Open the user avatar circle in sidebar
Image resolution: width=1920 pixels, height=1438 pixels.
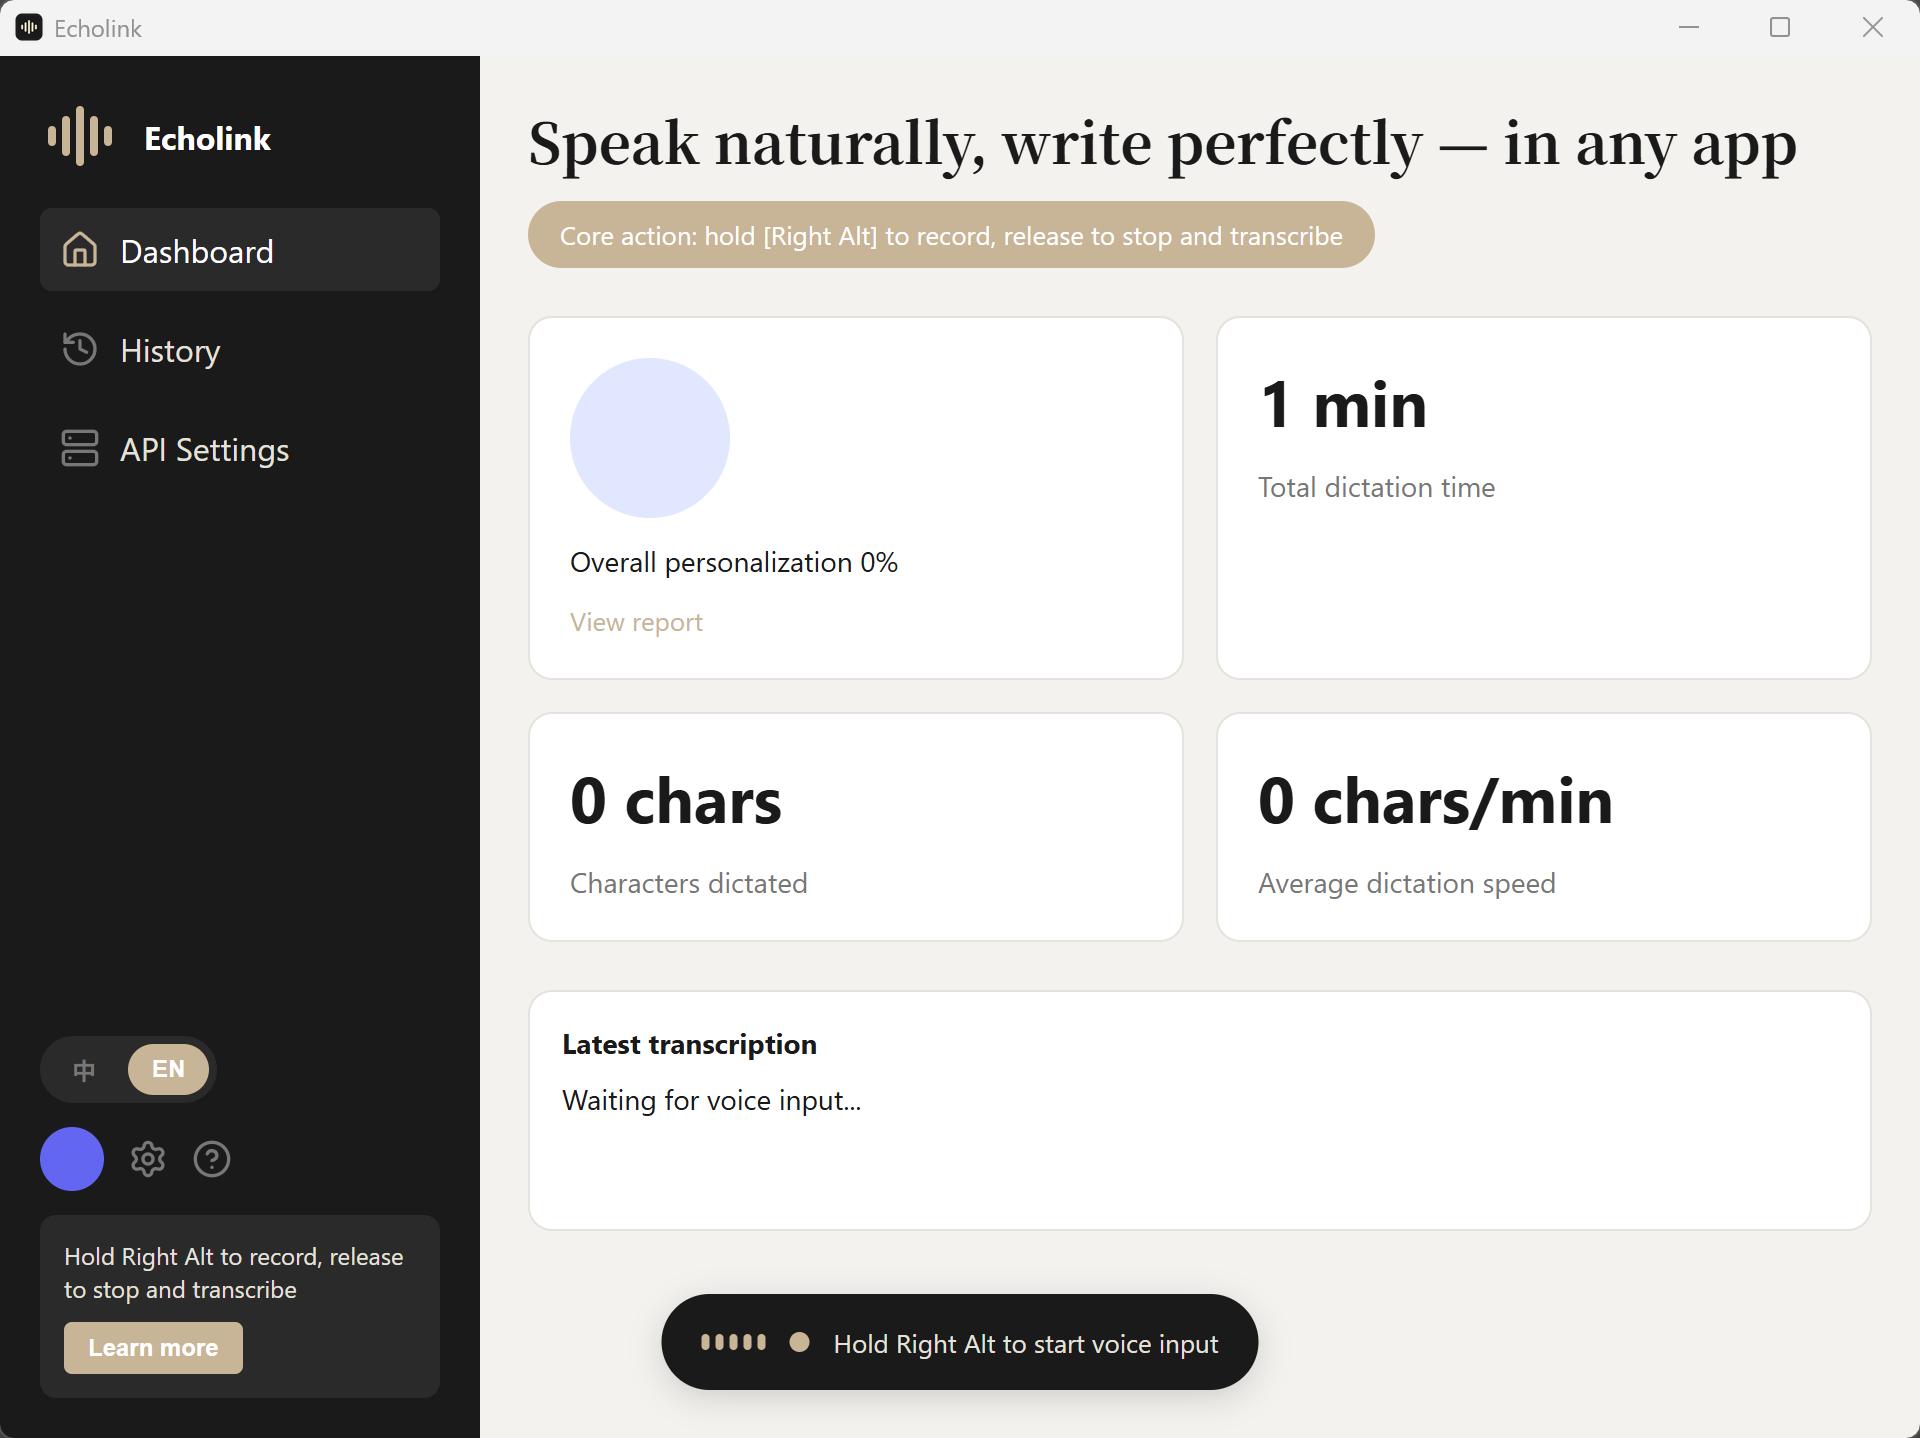click(72, 1159)
